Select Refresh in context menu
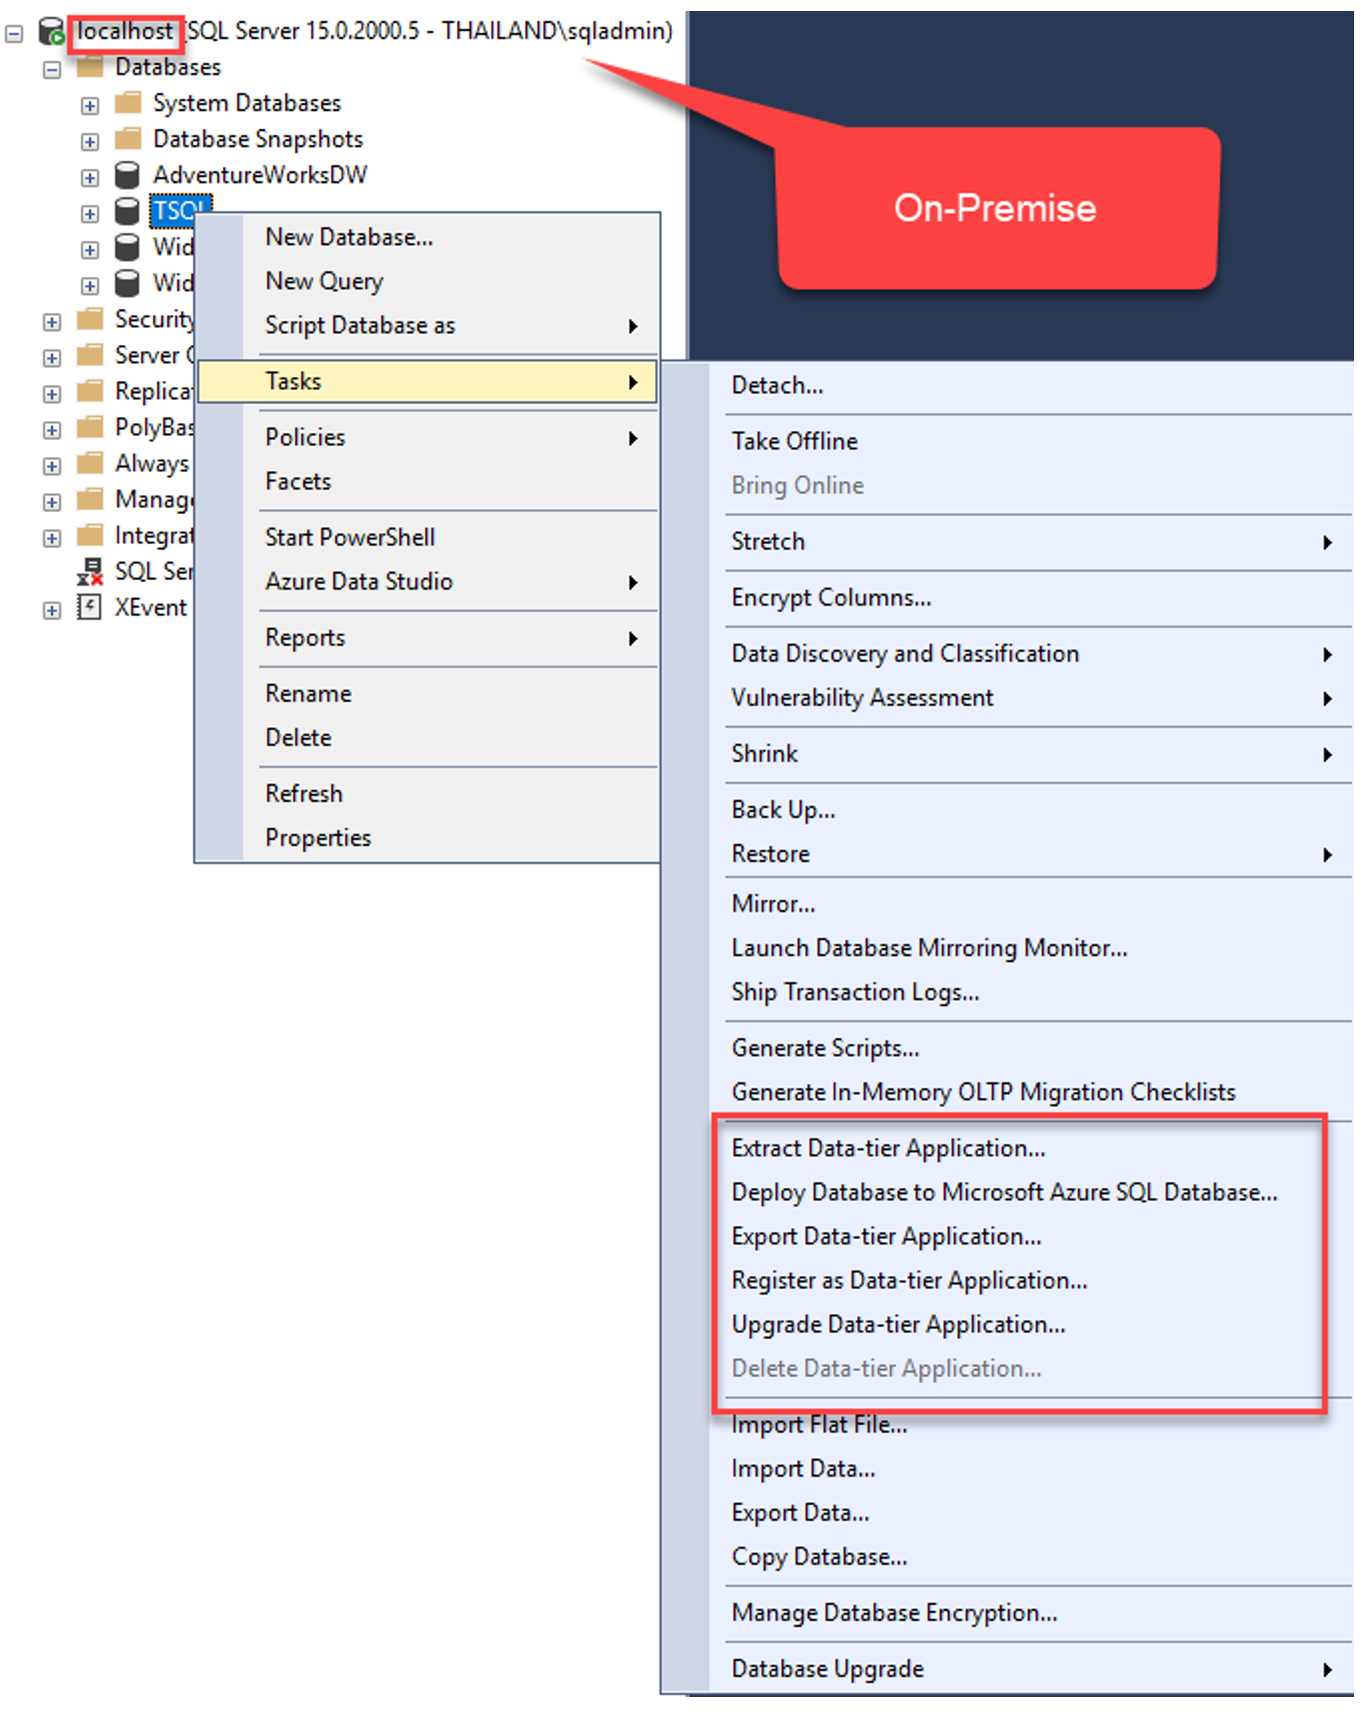This screenshot has height=1715, width=1363. pyautogui.click(x=428, y=793)
